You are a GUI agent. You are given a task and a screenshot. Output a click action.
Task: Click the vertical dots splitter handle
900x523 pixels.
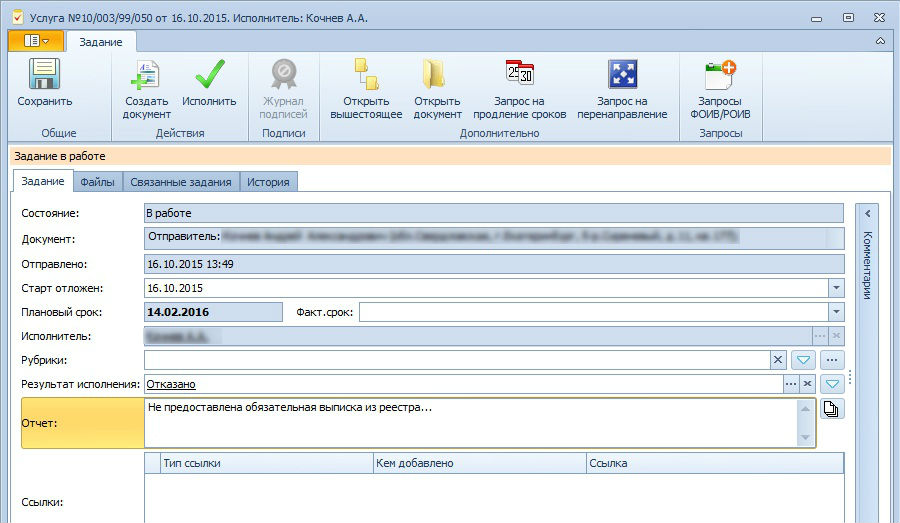pos(850,377)
